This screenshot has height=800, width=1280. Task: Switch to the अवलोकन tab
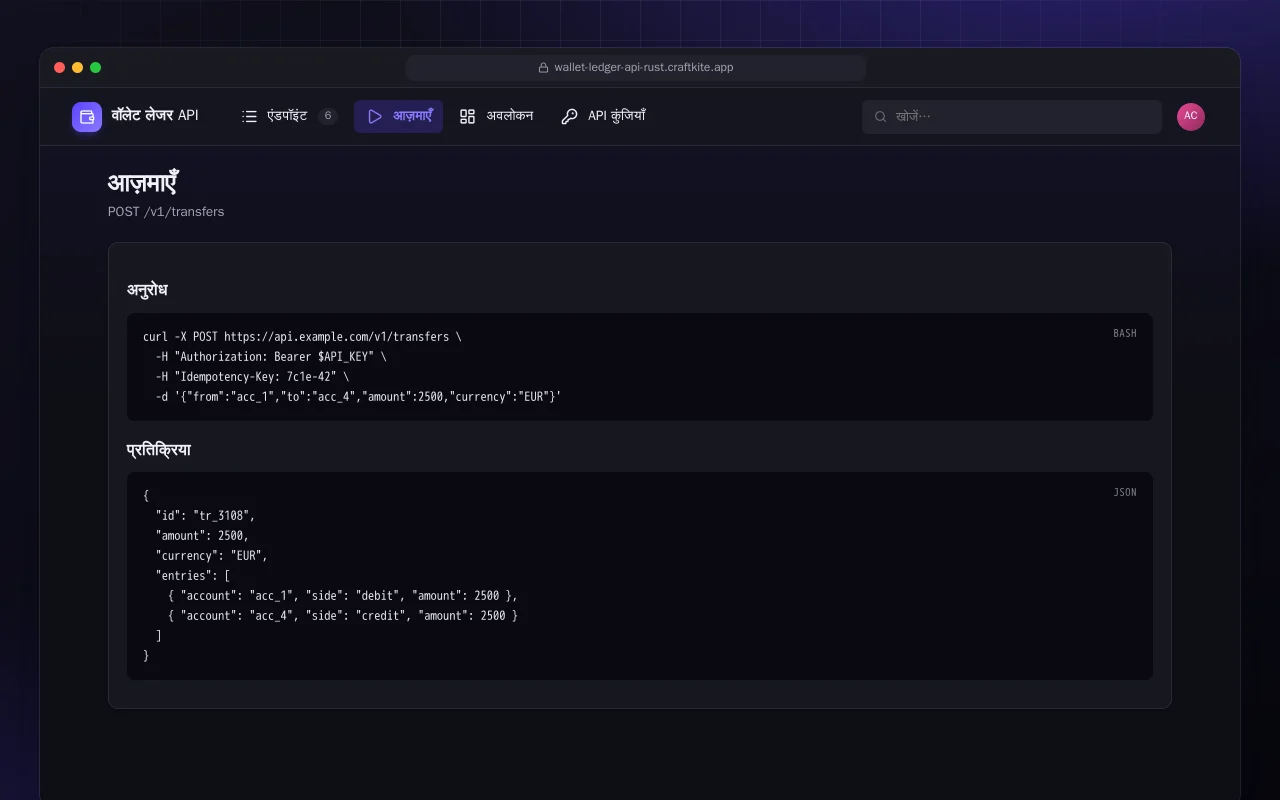point(496,117)
